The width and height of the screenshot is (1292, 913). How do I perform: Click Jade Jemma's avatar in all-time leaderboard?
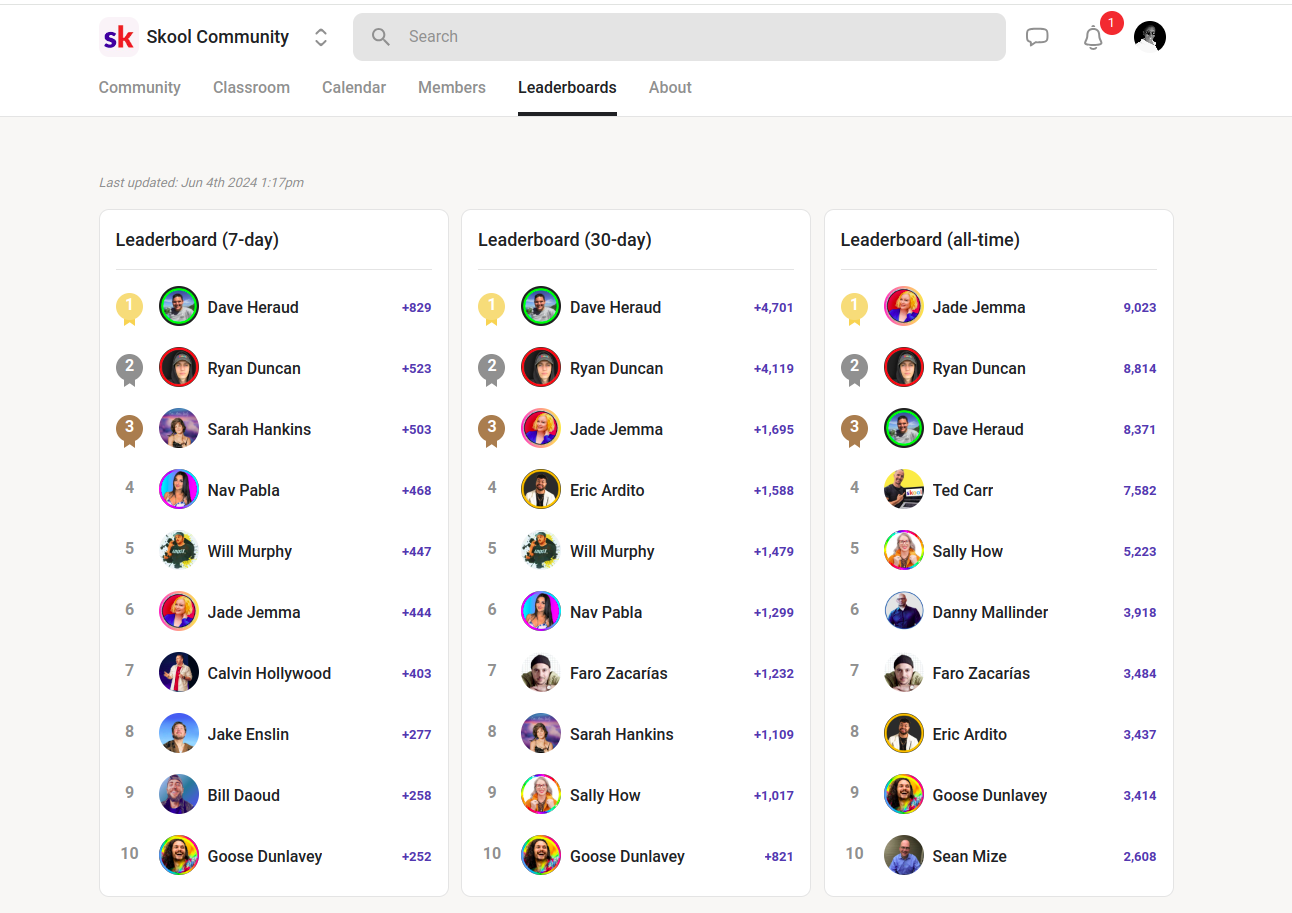[904, 307]
